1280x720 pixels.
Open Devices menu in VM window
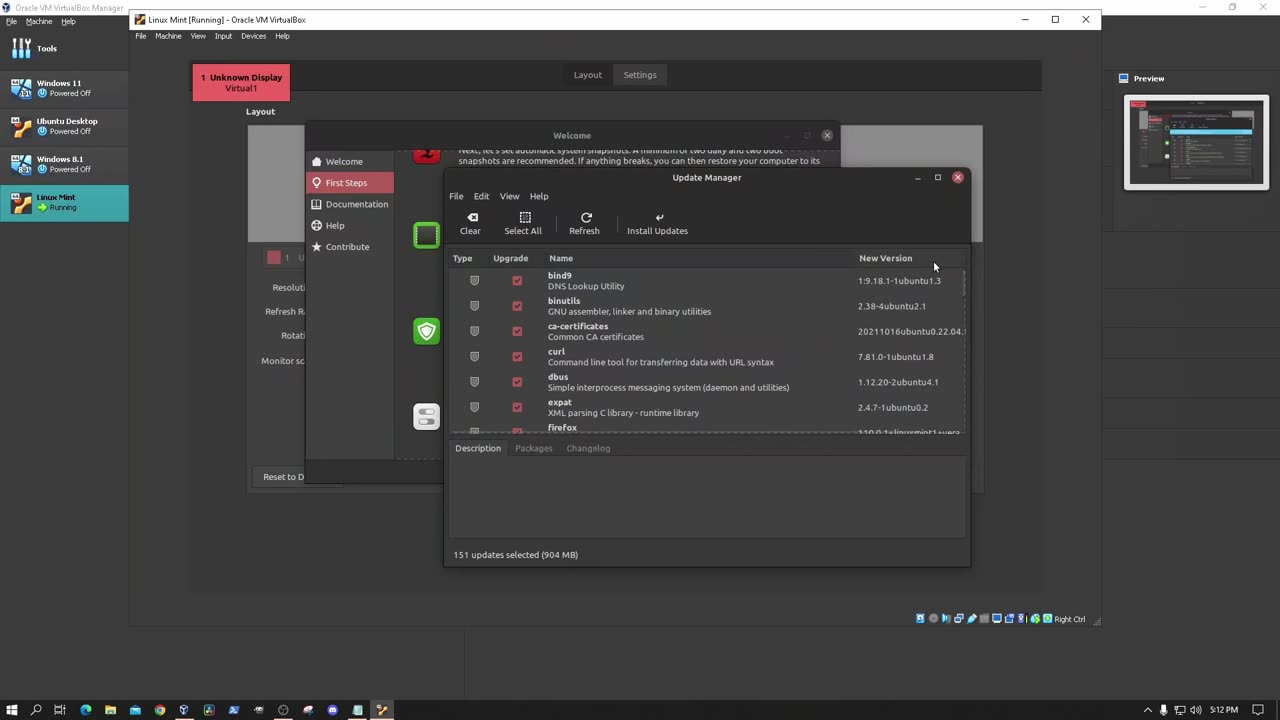(254, 36)
